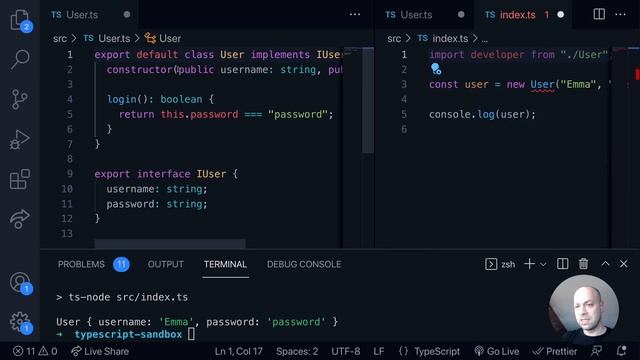Maximize the panel size with chevron up
This screenshot has height=360, width=640.
click(x=605, y=264)
